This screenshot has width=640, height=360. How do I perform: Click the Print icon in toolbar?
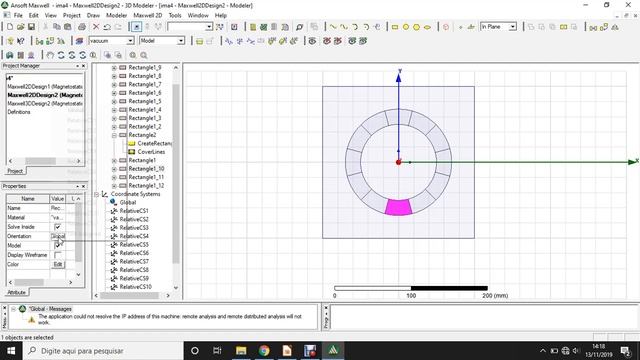[x=82, y=27]
